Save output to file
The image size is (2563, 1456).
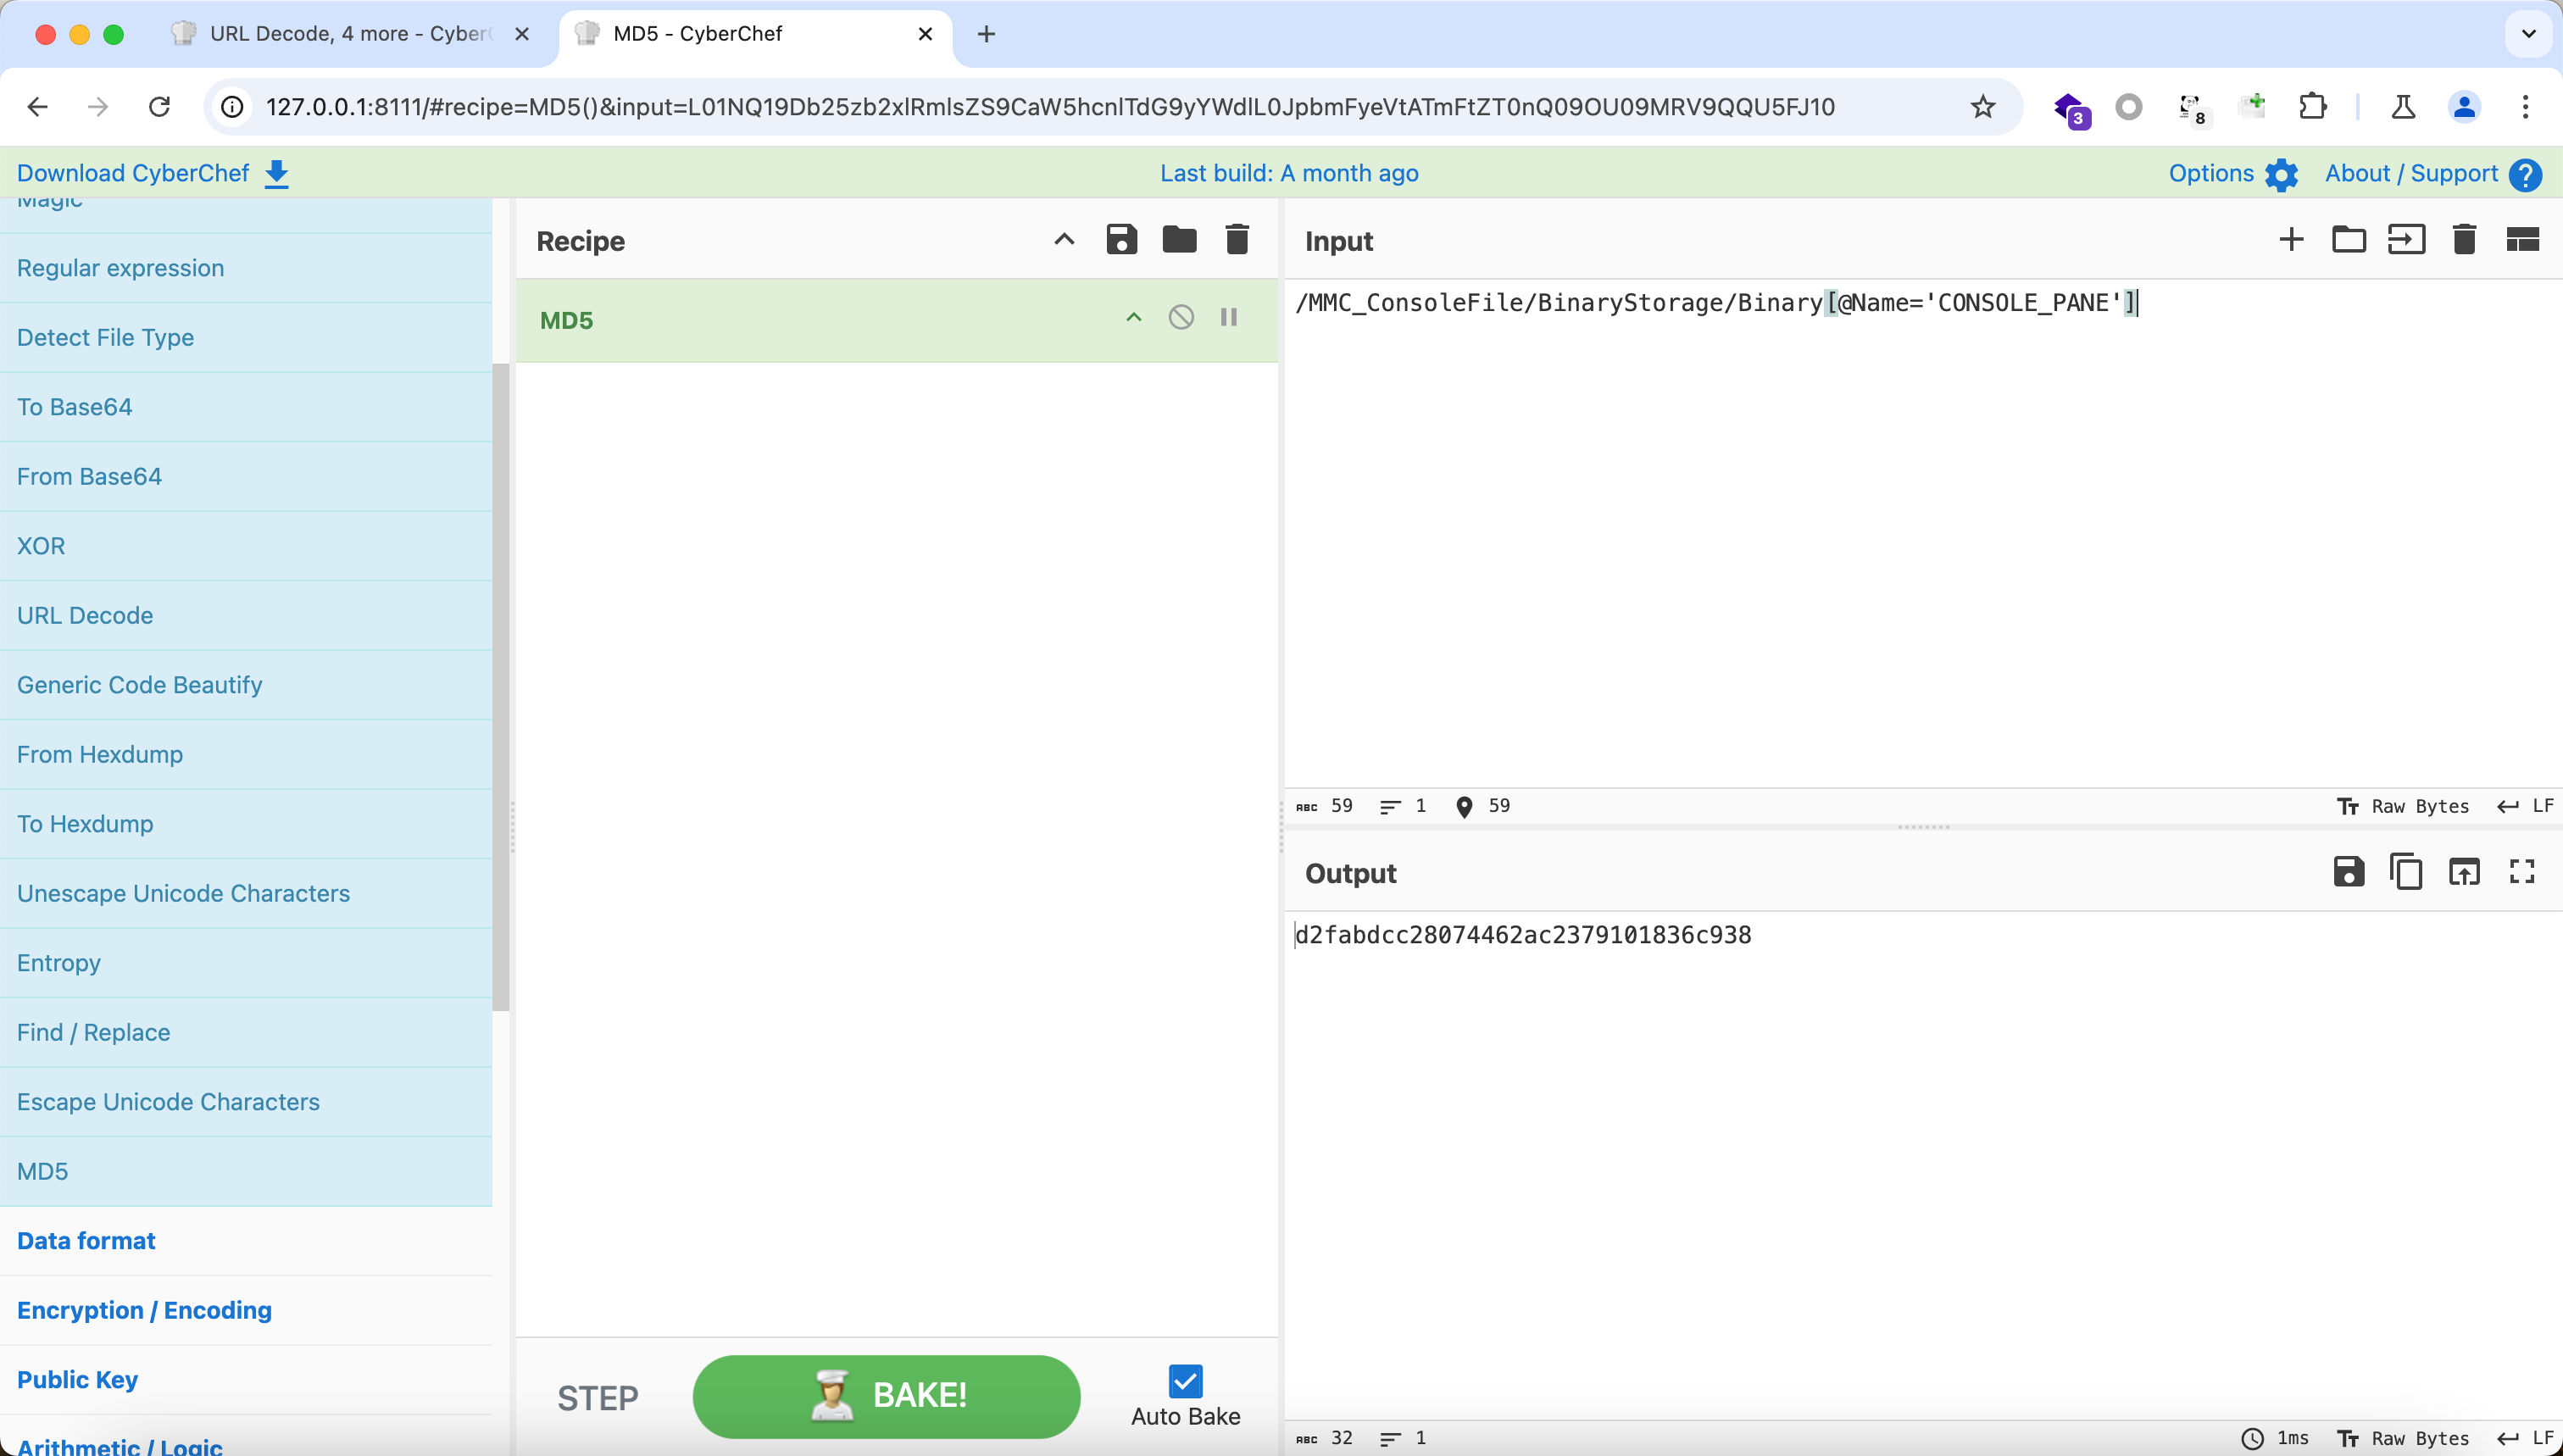(x=2348, y=872)
